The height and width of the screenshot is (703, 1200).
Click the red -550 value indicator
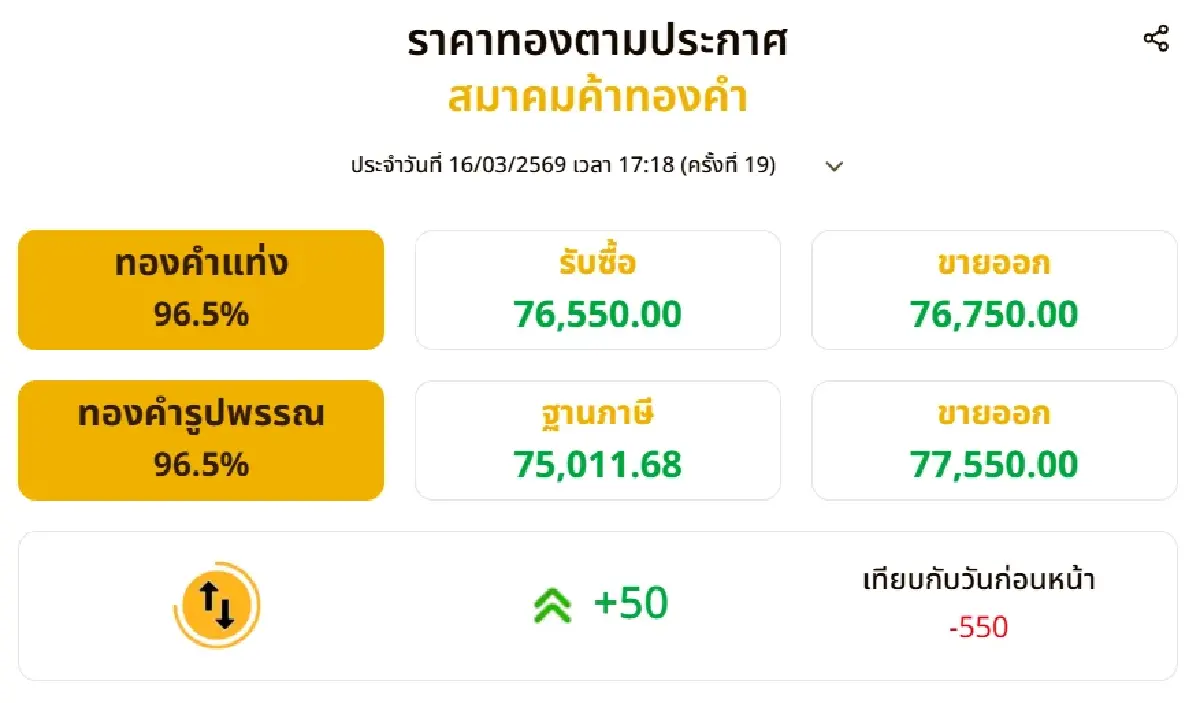click(x=978, y=628)
